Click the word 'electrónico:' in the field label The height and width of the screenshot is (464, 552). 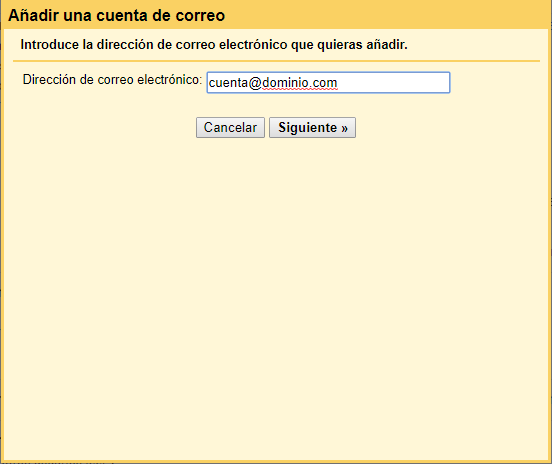[170, 80]
